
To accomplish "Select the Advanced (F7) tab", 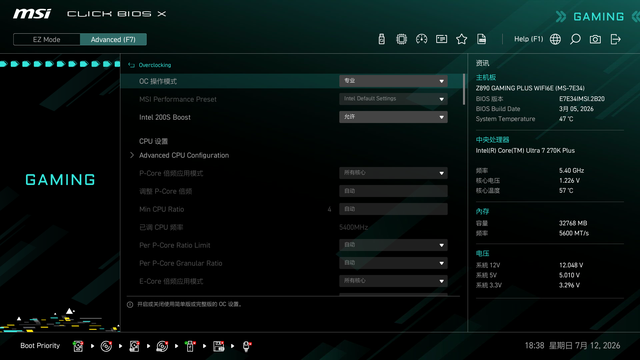I will [x=113, y=40].
